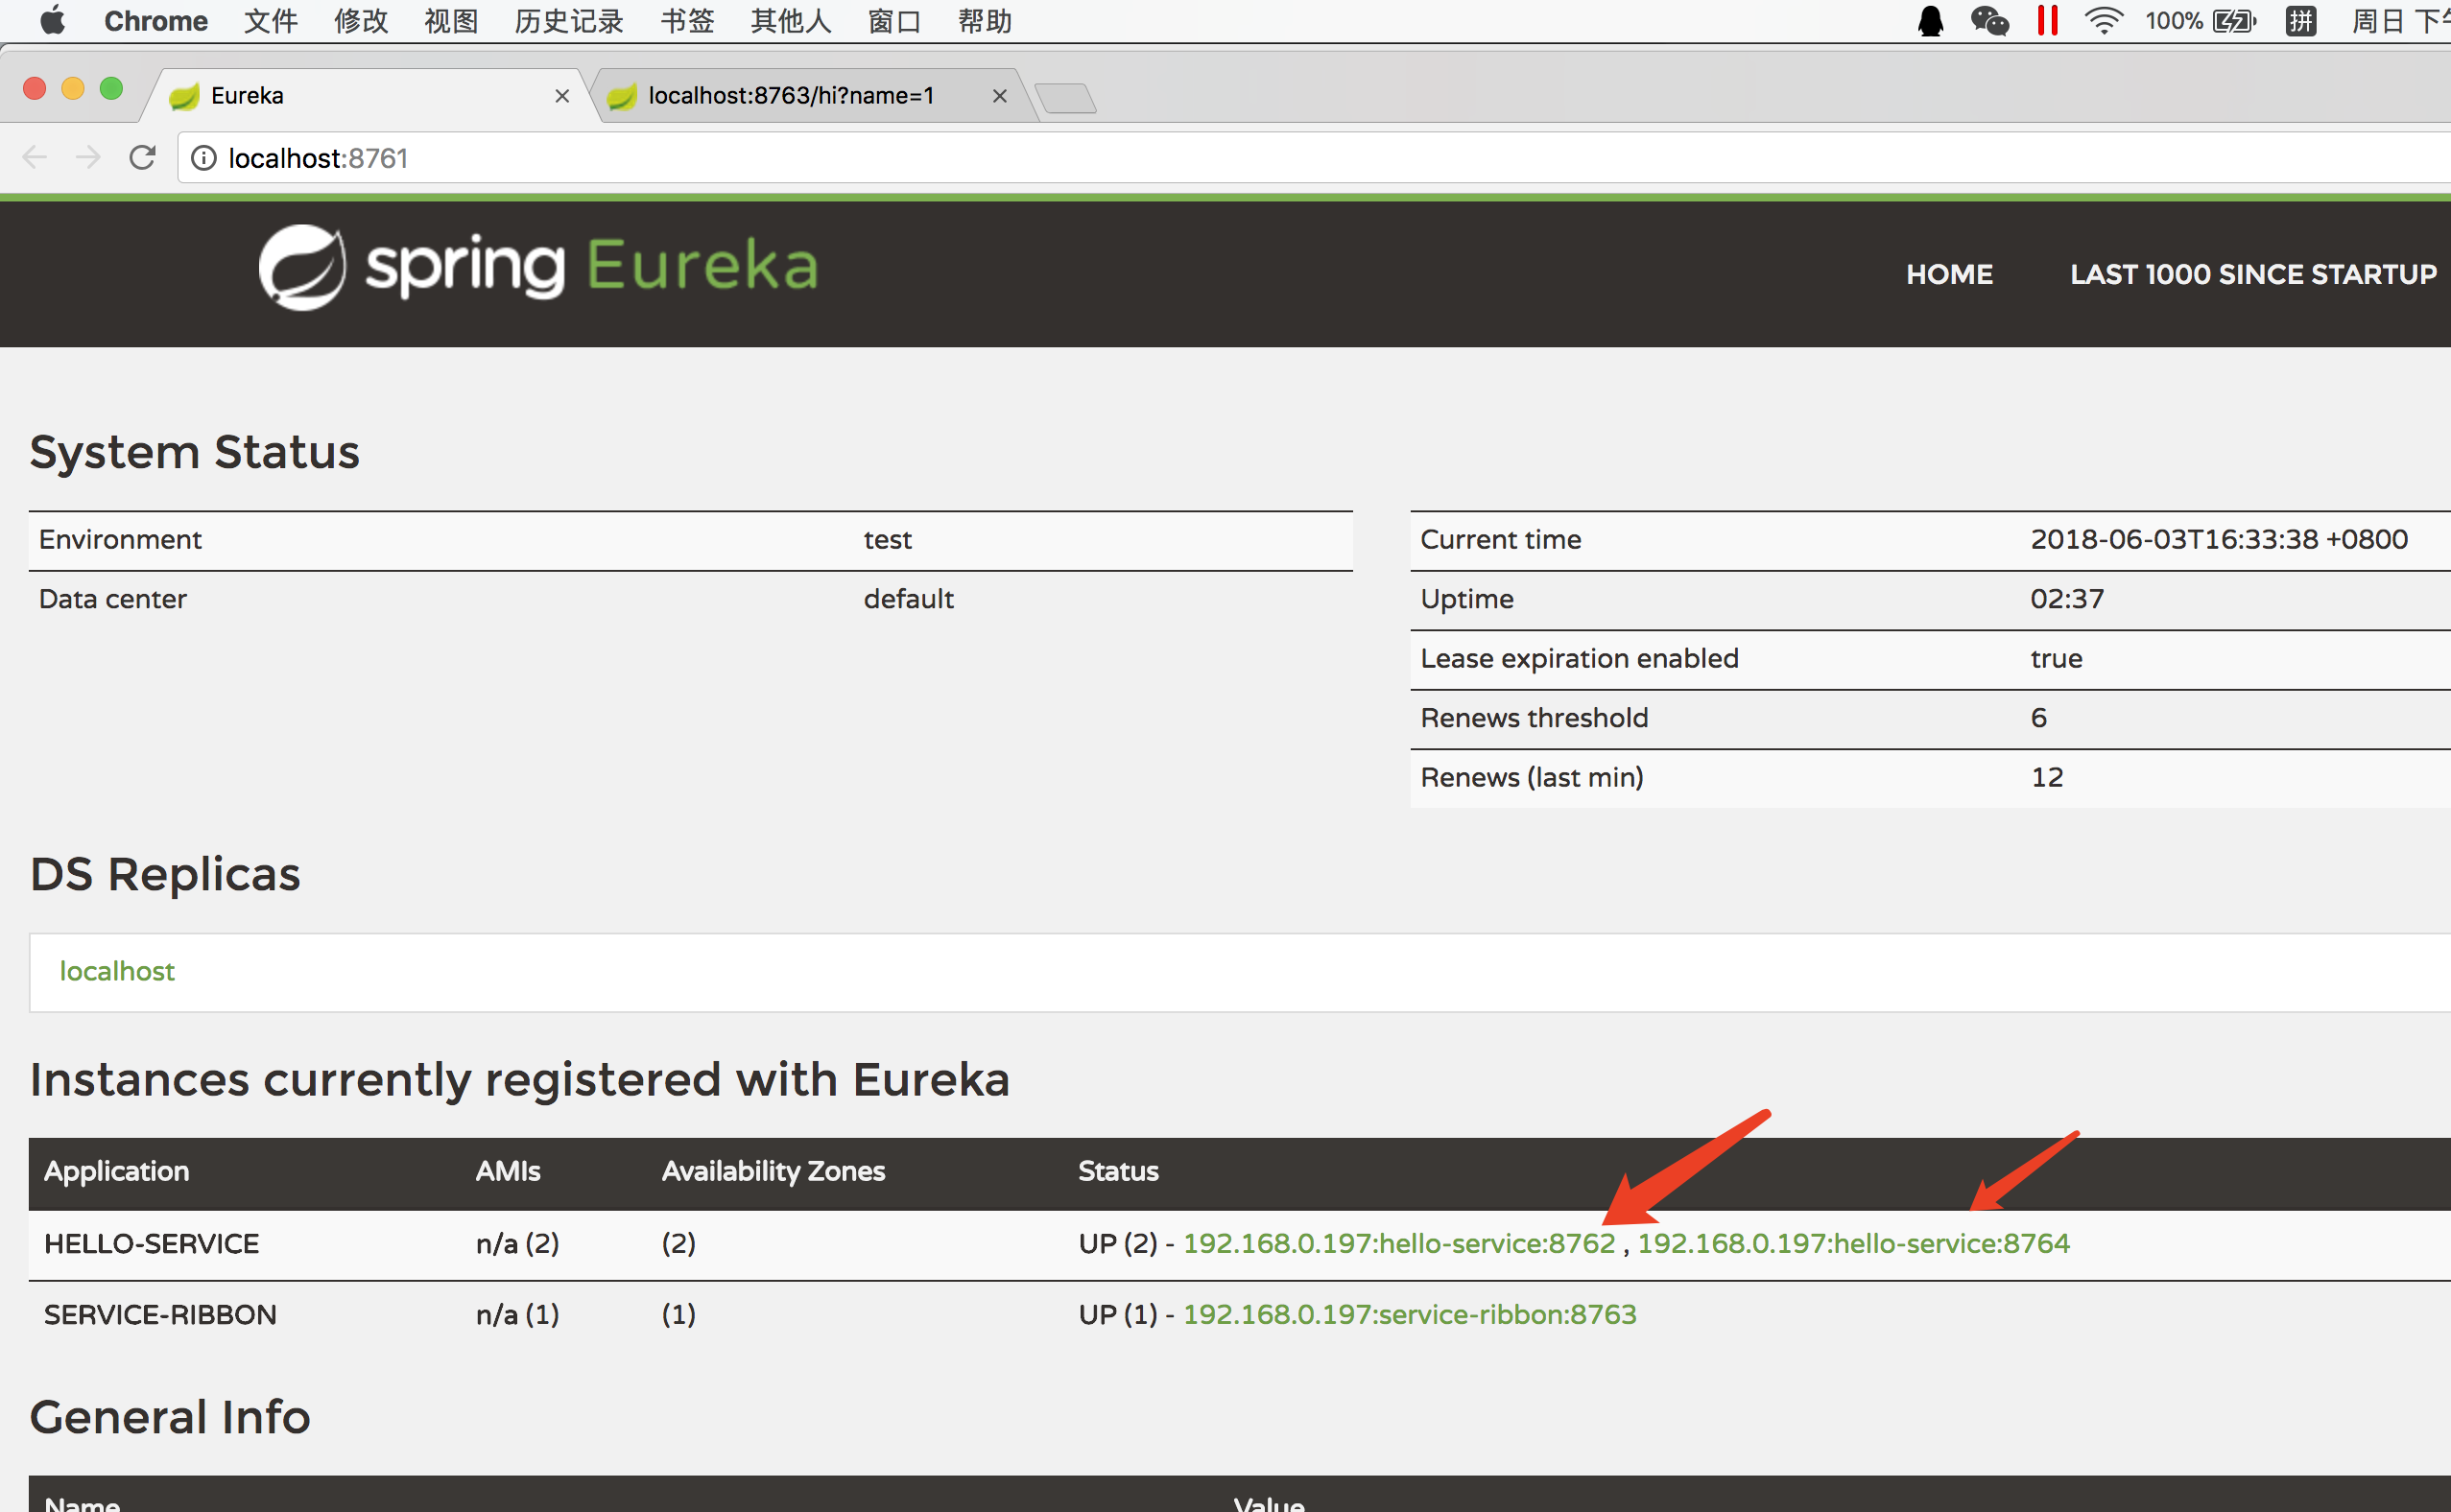This screenshot has width=2451, height=1512.
Task: Click the Availability Zones column header
Action: click(773, 1171)
